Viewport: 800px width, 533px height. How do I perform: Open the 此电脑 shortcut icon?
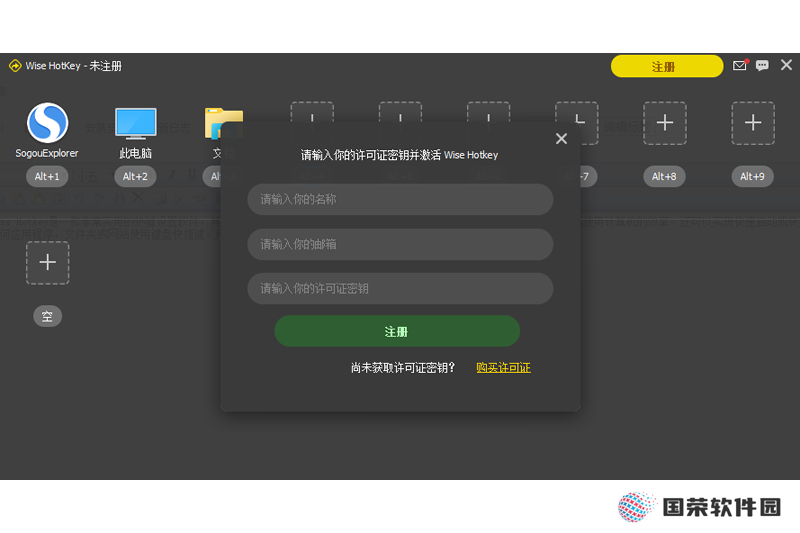136,123
